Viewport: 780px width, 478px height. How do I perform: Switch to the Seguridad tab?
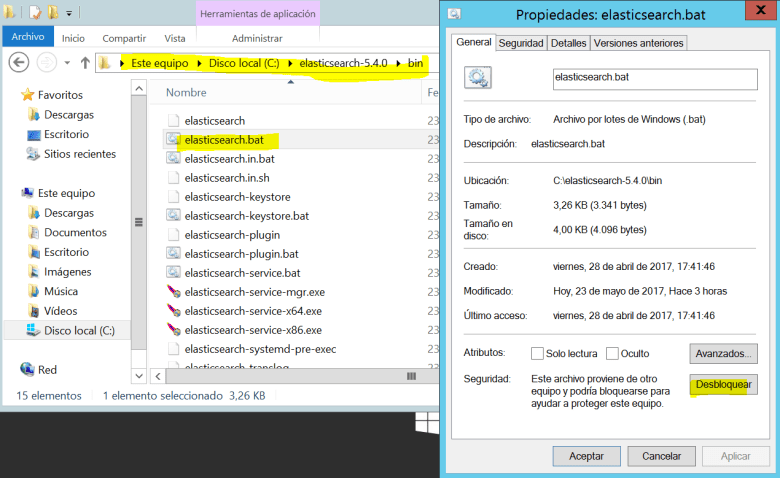click(521, 43)
